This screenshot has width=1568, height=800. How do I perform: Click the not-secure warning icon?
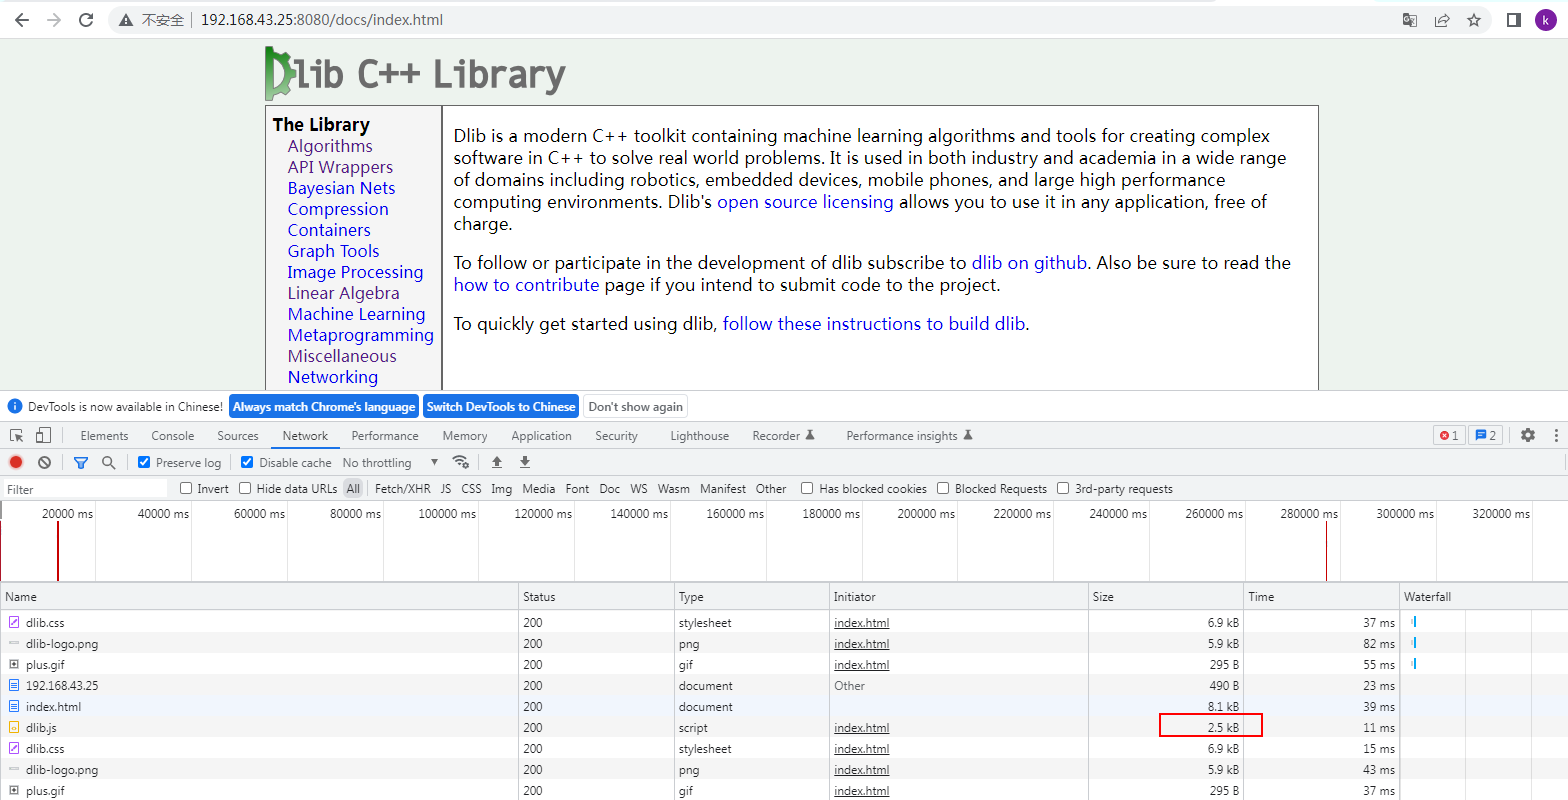click(x=126, y=20)
